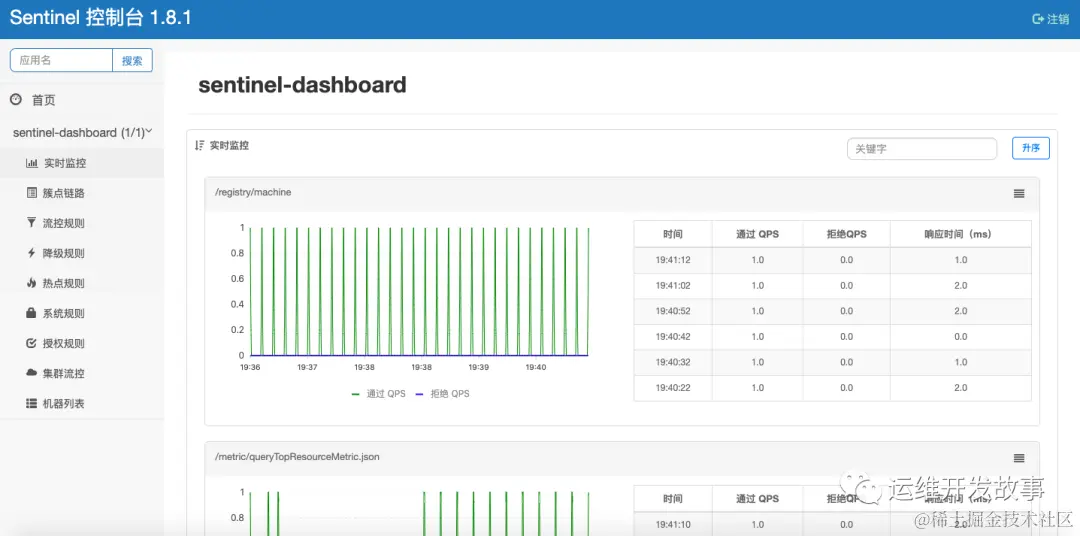Click the 首页 home link

point(43,101)
